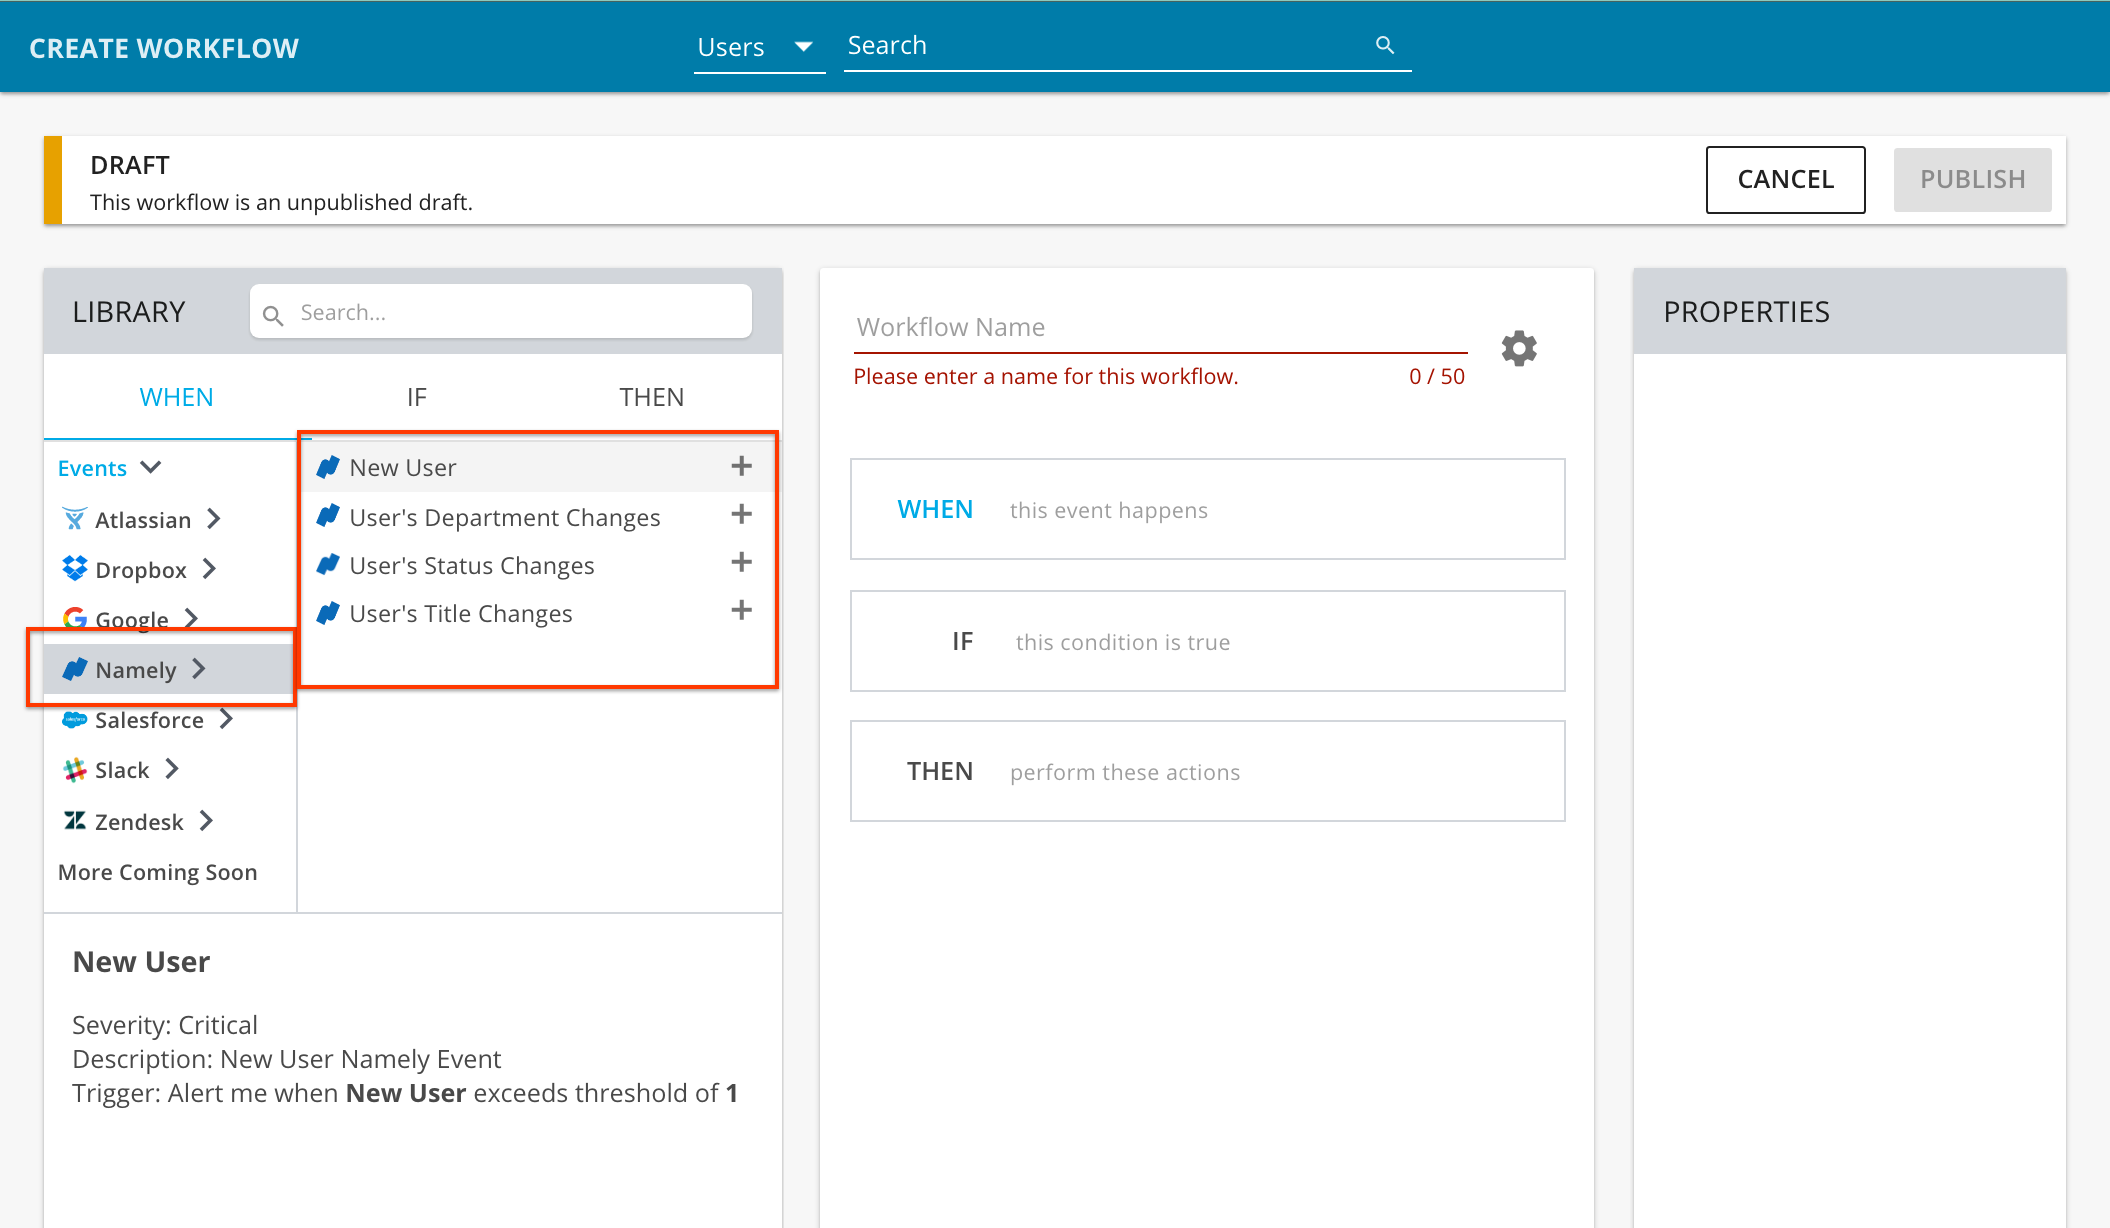Screen dimensions: 2110x1228
Task: Select the IF this condition is true box
Action: coord(1207,641)
